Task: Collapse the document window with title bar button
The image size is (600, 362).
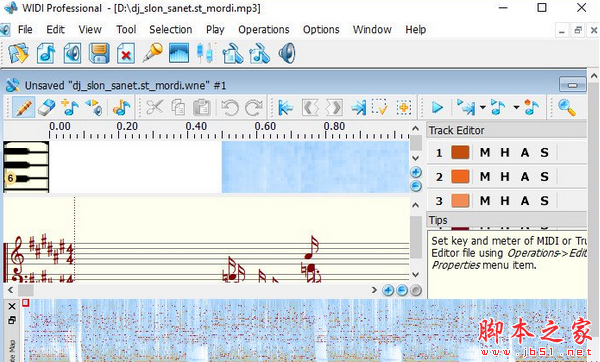Action: (572, 85)
